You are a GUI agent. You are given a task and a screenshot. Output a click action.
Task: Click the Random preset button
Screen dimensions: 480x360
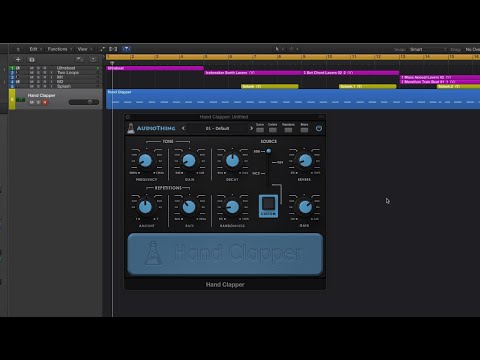coord(288,128)
